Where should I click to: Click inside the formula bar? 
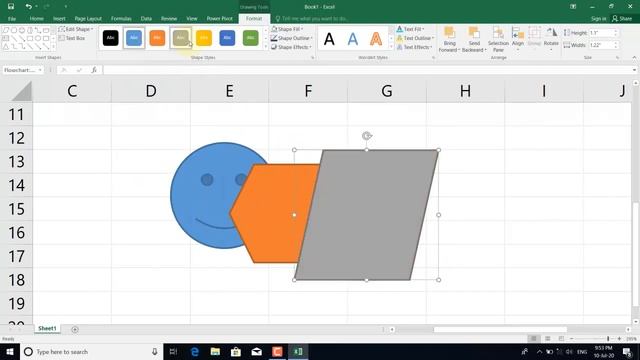click(367, 70)
